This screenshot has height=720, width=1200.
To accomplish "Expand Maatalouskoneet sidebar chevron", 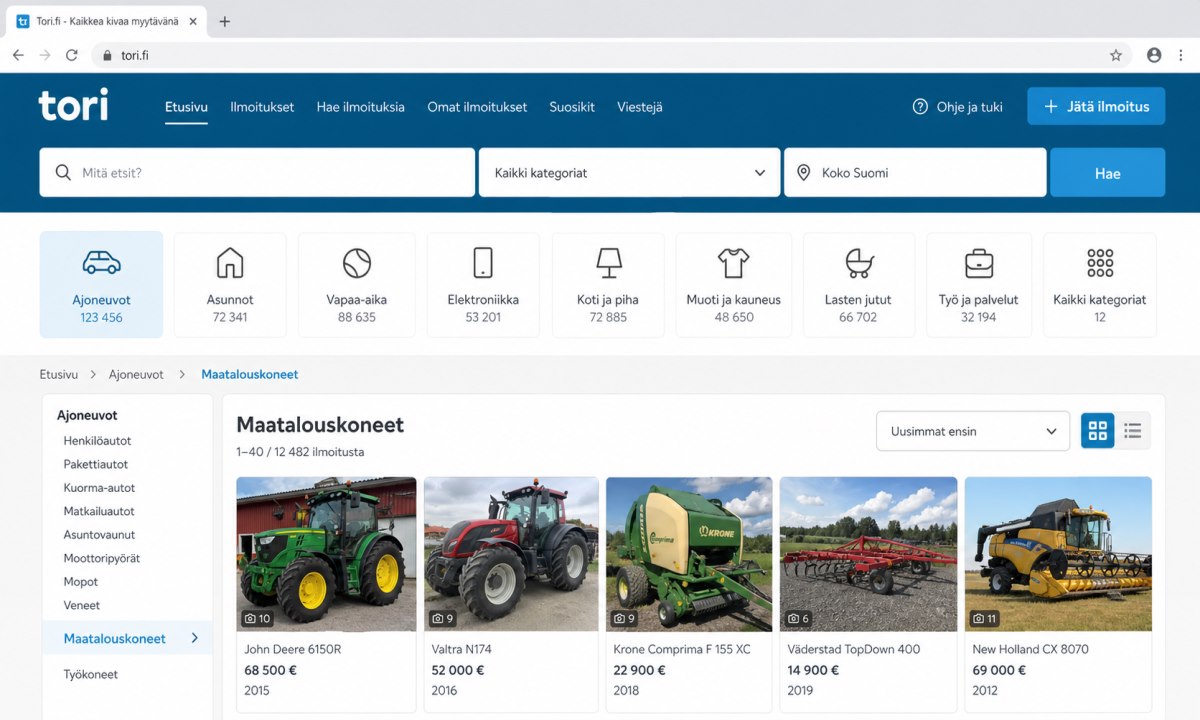I will click(x=195, y=638).
